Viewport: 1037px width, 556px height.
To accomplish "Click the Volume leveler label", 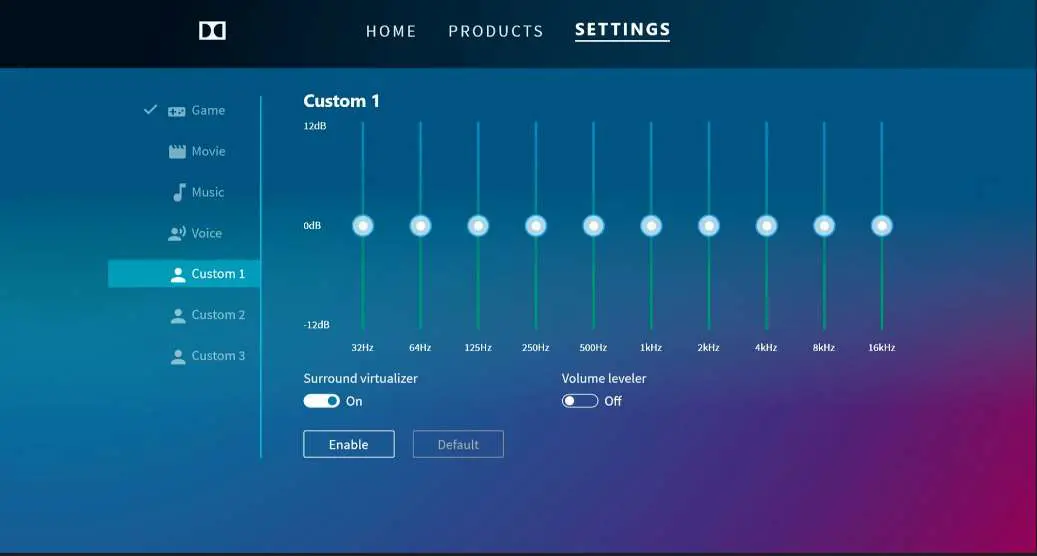I will tap(604, 379).
